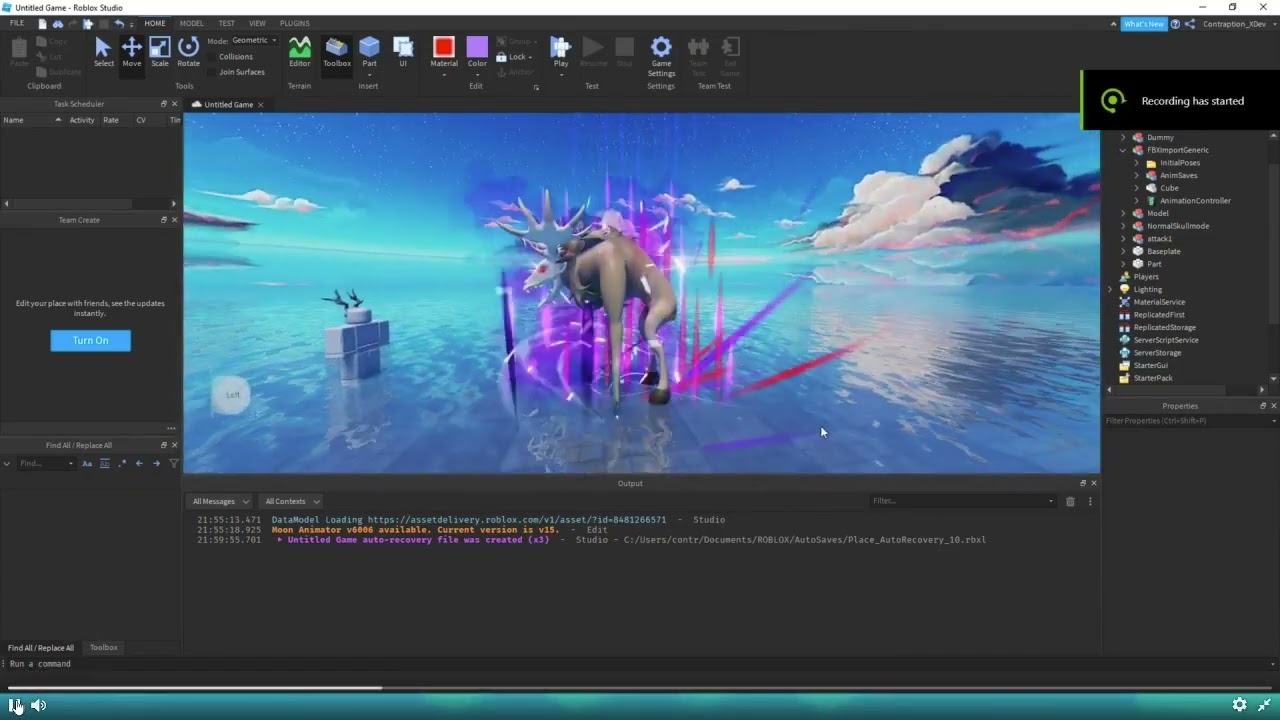
Task: Mute the video player volume
Action: pos(38,705)
